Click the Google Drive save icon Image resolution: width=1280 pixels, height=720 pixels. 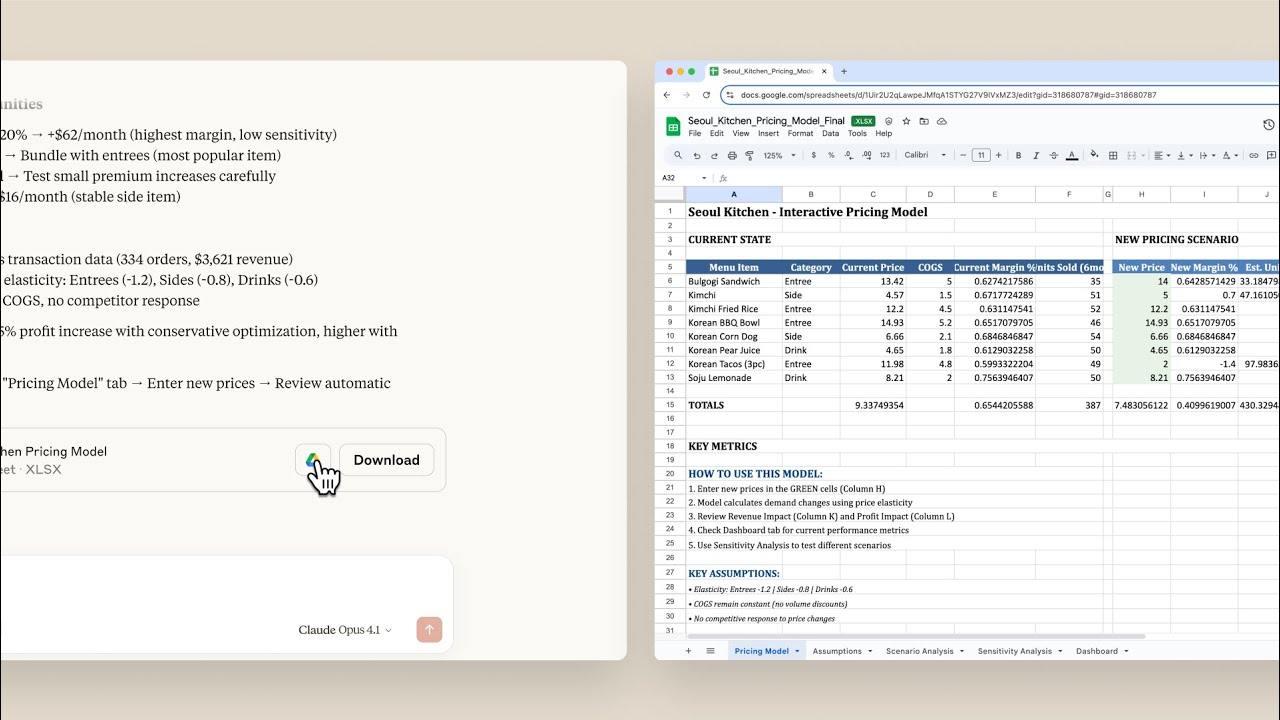314,459
